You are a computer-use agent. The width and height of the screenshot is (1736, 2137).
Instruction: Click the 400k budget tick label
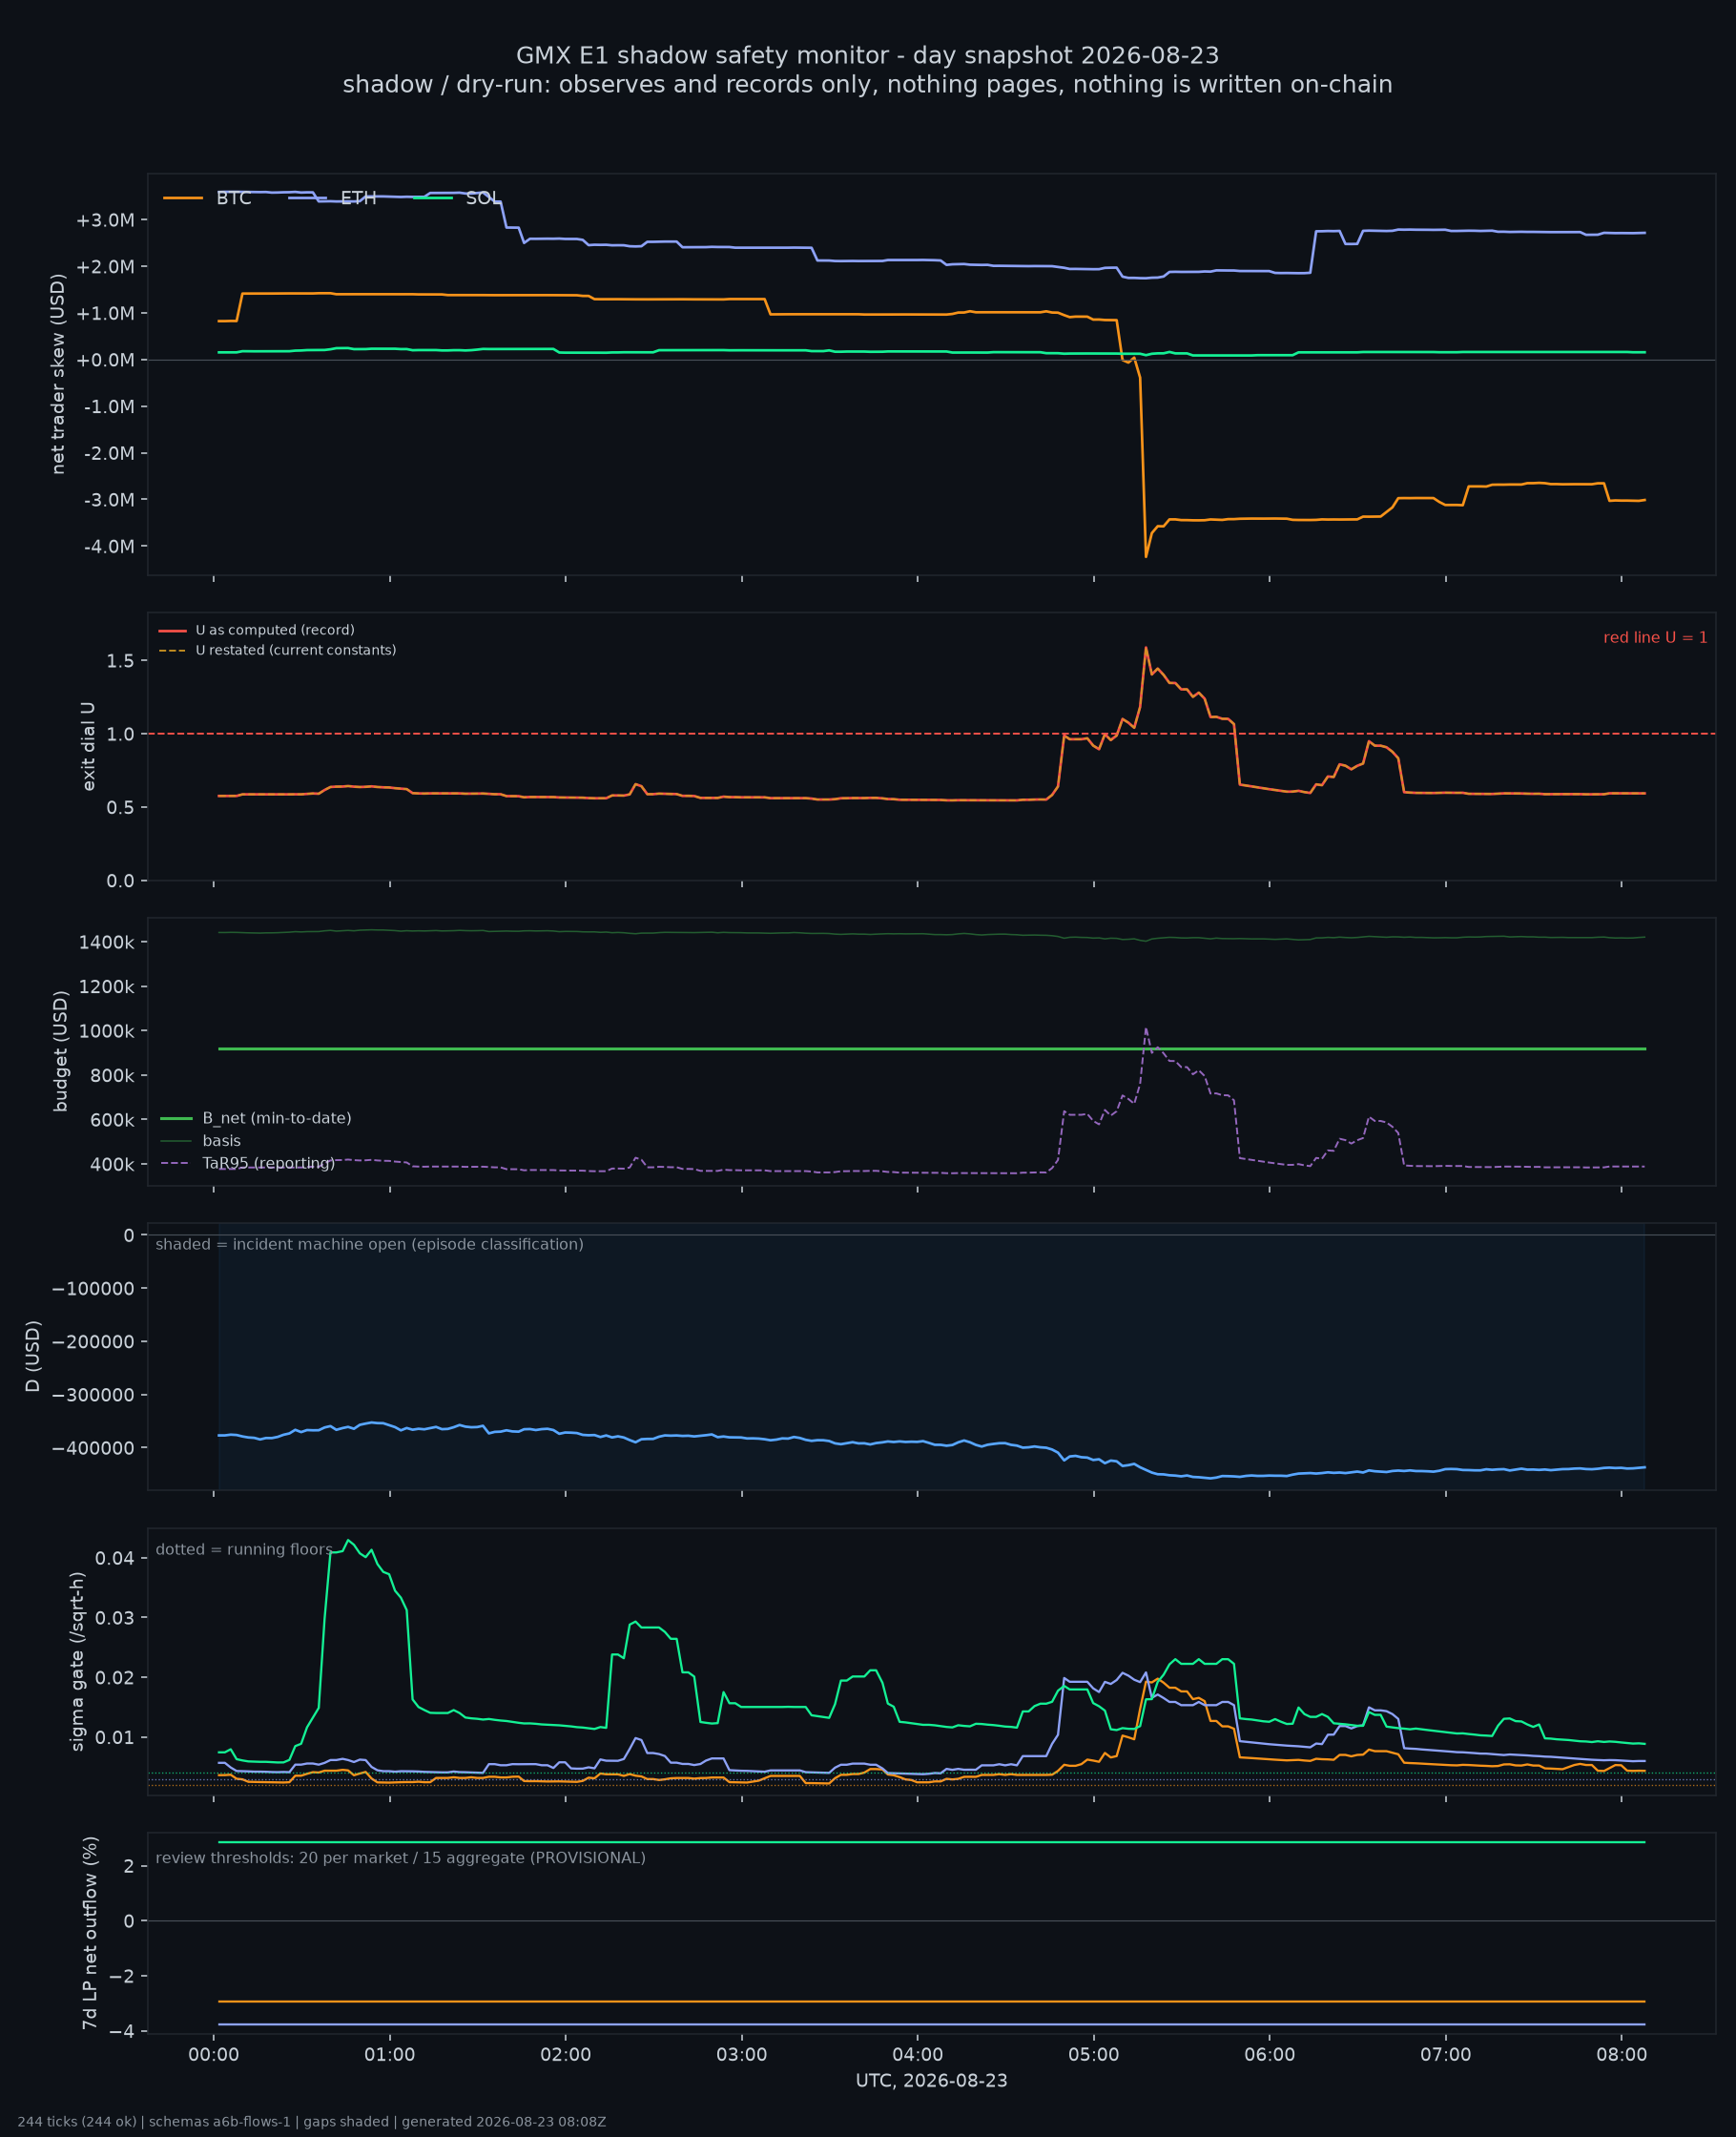[112, 1165]
